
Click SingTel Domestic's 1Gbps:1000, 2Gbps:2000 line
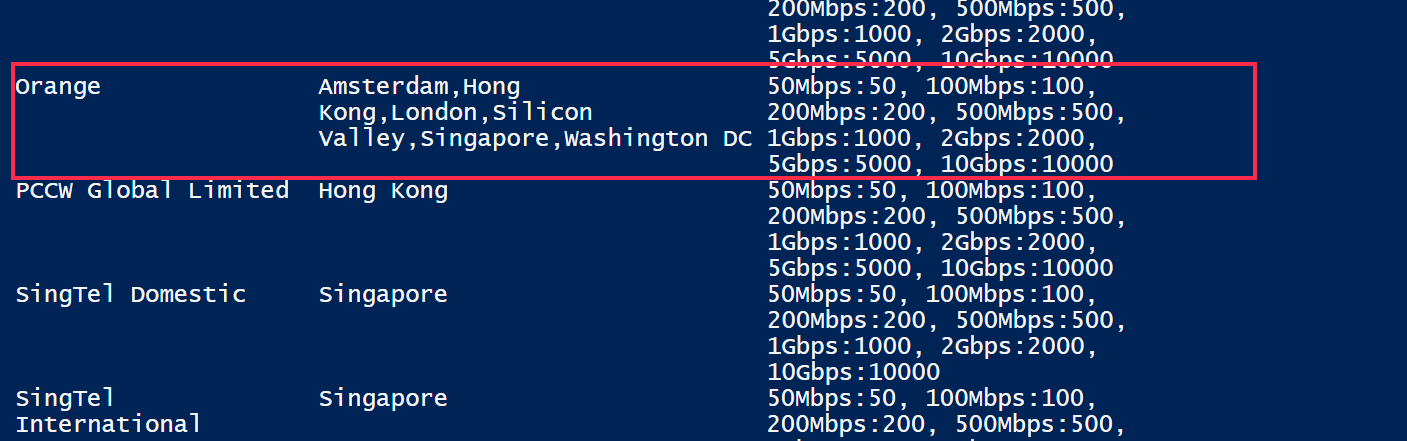point(932,346)
